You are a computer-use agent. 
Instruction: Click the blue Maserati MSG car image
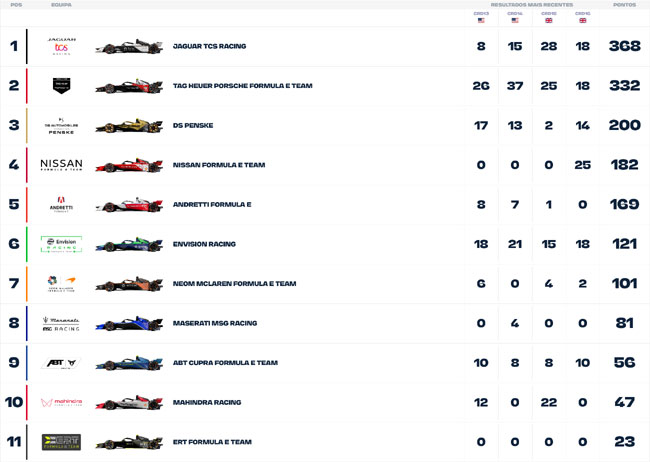click(x=129, y=324)
